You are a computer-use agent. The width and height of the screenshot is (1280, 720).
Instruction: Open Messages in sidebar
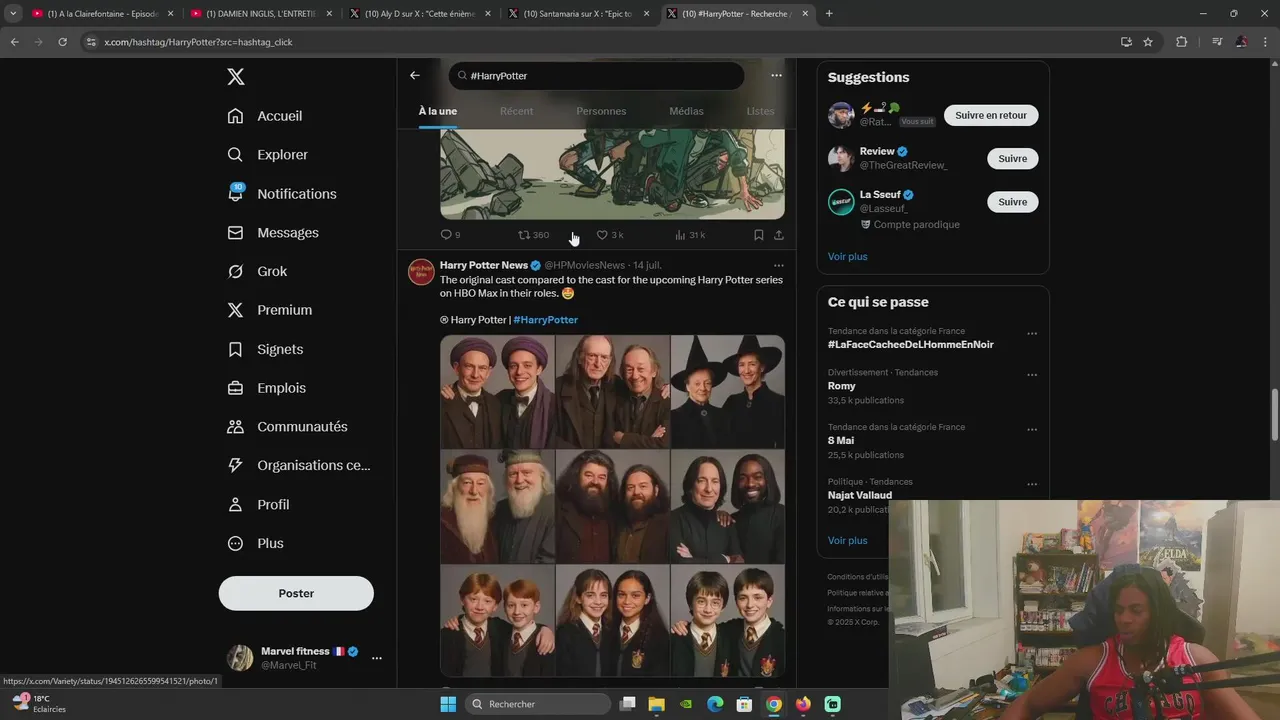[x=273, y=233]
